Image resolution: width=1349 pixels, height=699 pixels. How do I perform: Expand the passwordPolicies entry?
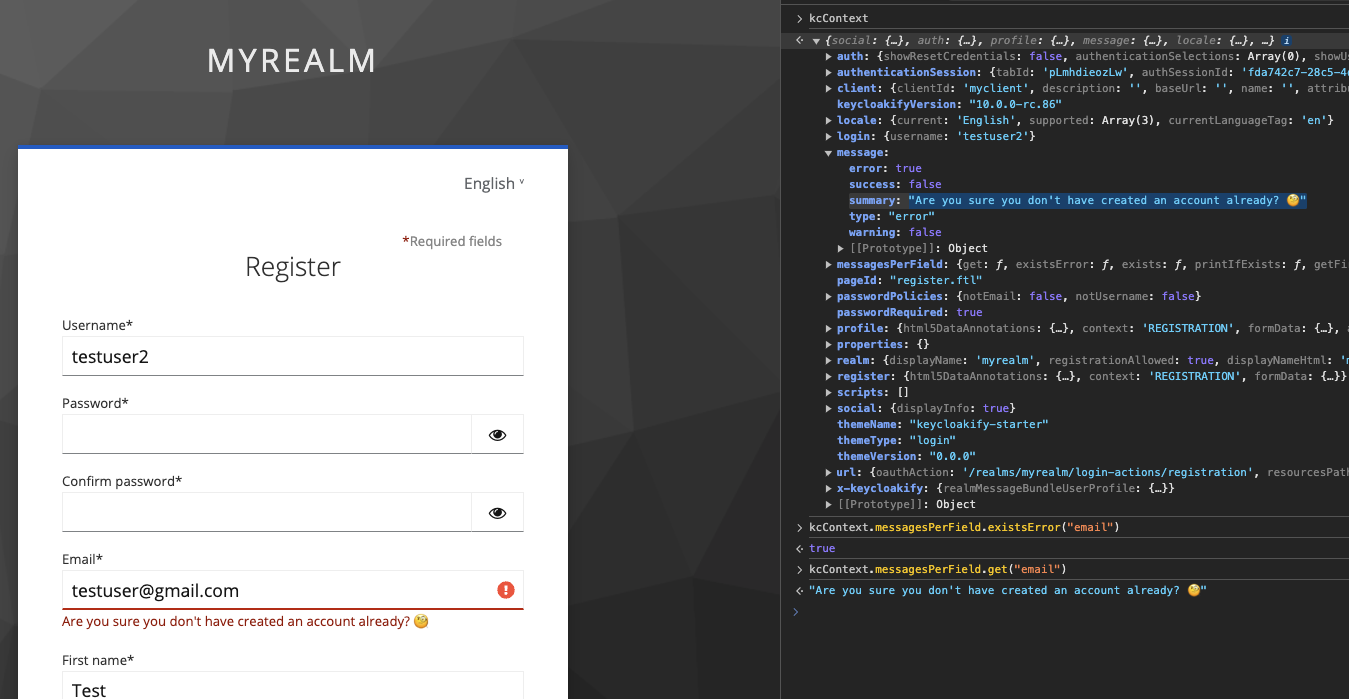tap(828, 297)
